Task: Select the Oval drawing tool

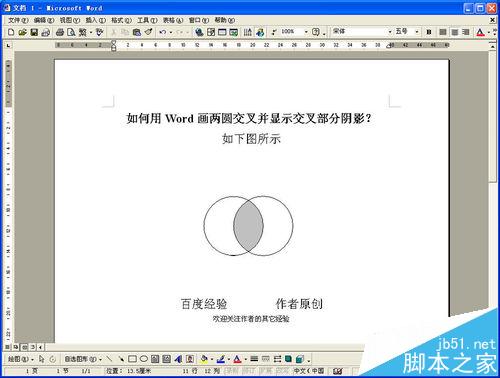Action: [144, 359]
